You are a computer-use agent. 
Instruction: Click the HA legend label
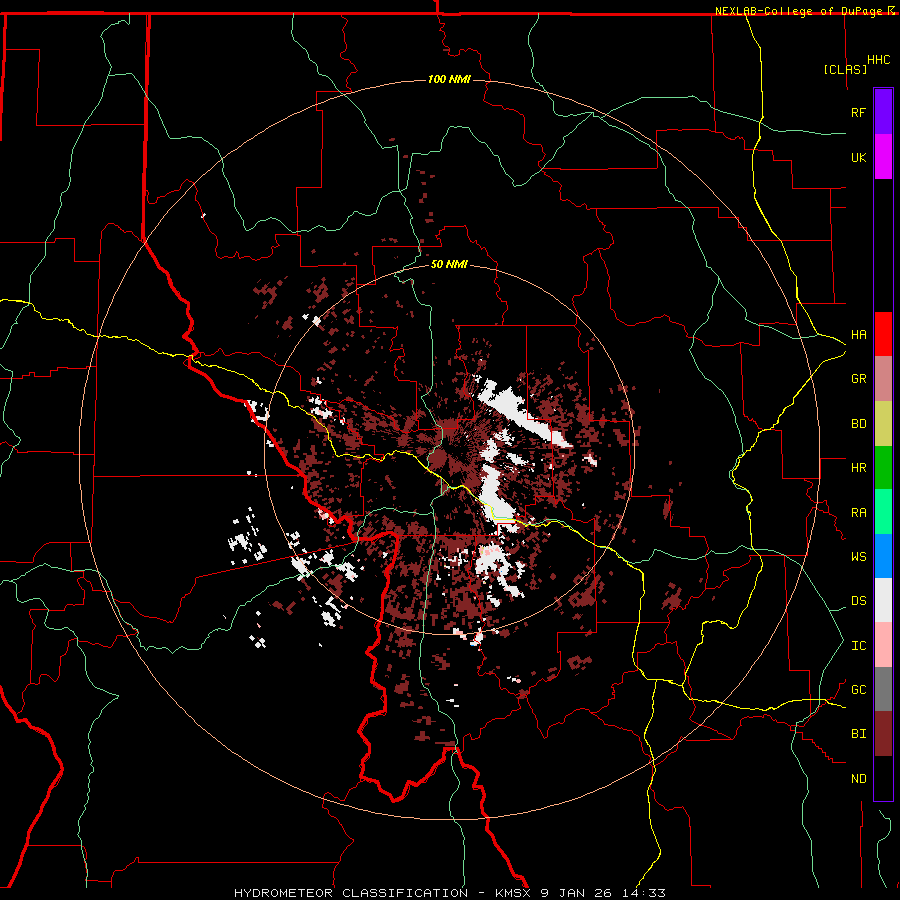pyautogui.click(x=858, y=335)
